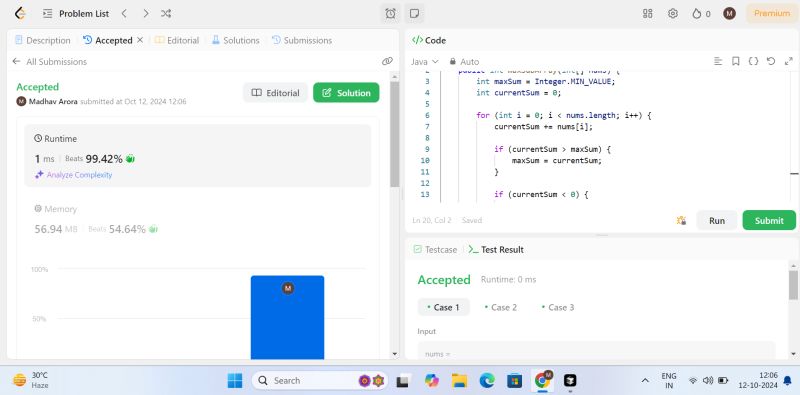Reset code to default icon
The width and height of the screenshot is (800, 395).
(x=771, y=61)
